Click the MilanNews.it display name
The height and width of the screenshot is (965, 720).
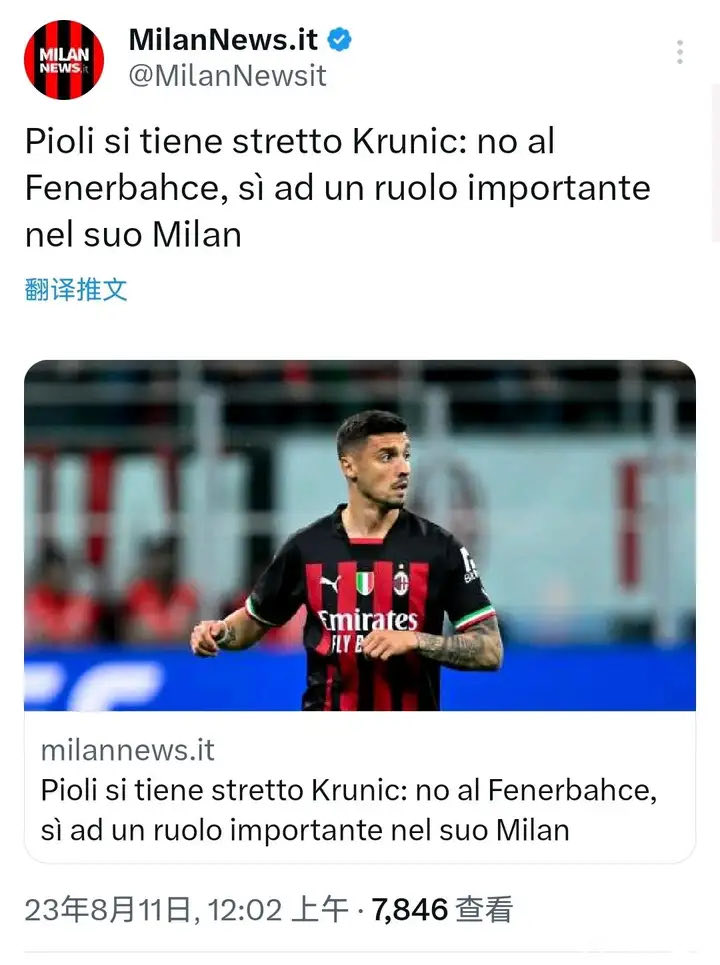tap(223, 40)
